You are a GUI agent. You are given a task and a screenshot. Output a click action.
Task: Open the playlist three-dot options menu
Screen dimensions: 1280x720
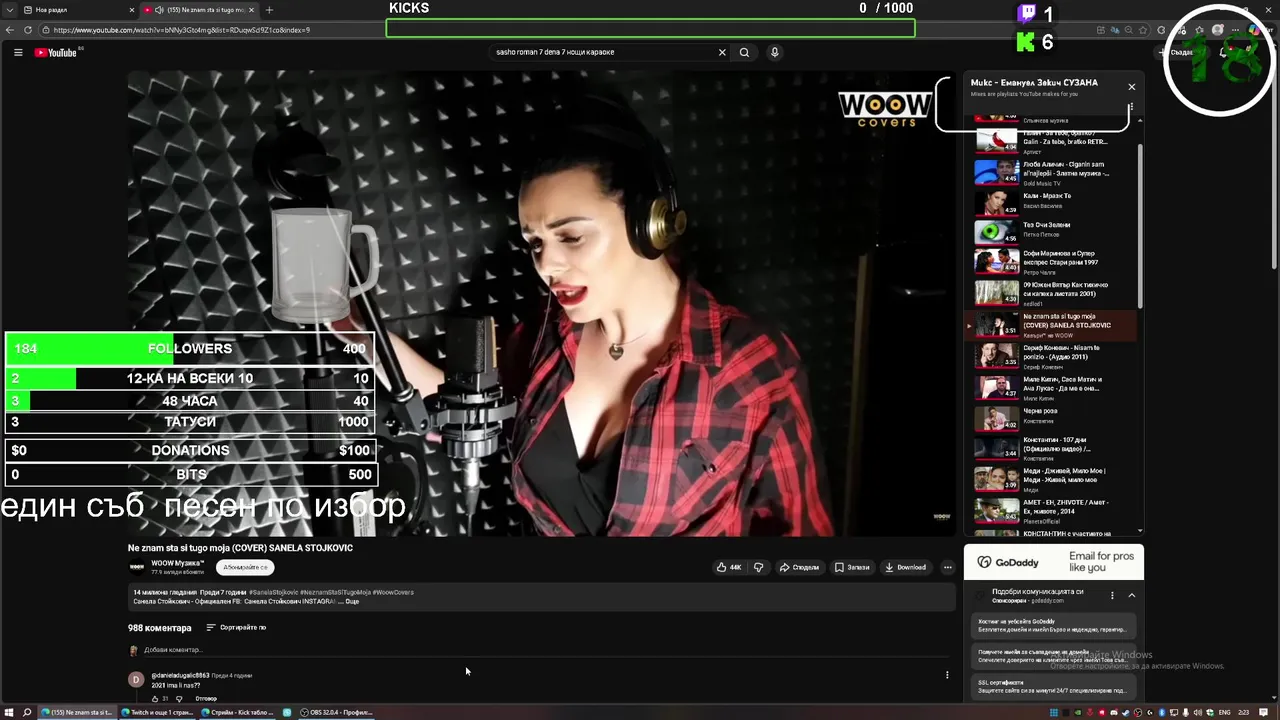[1131, 107]
